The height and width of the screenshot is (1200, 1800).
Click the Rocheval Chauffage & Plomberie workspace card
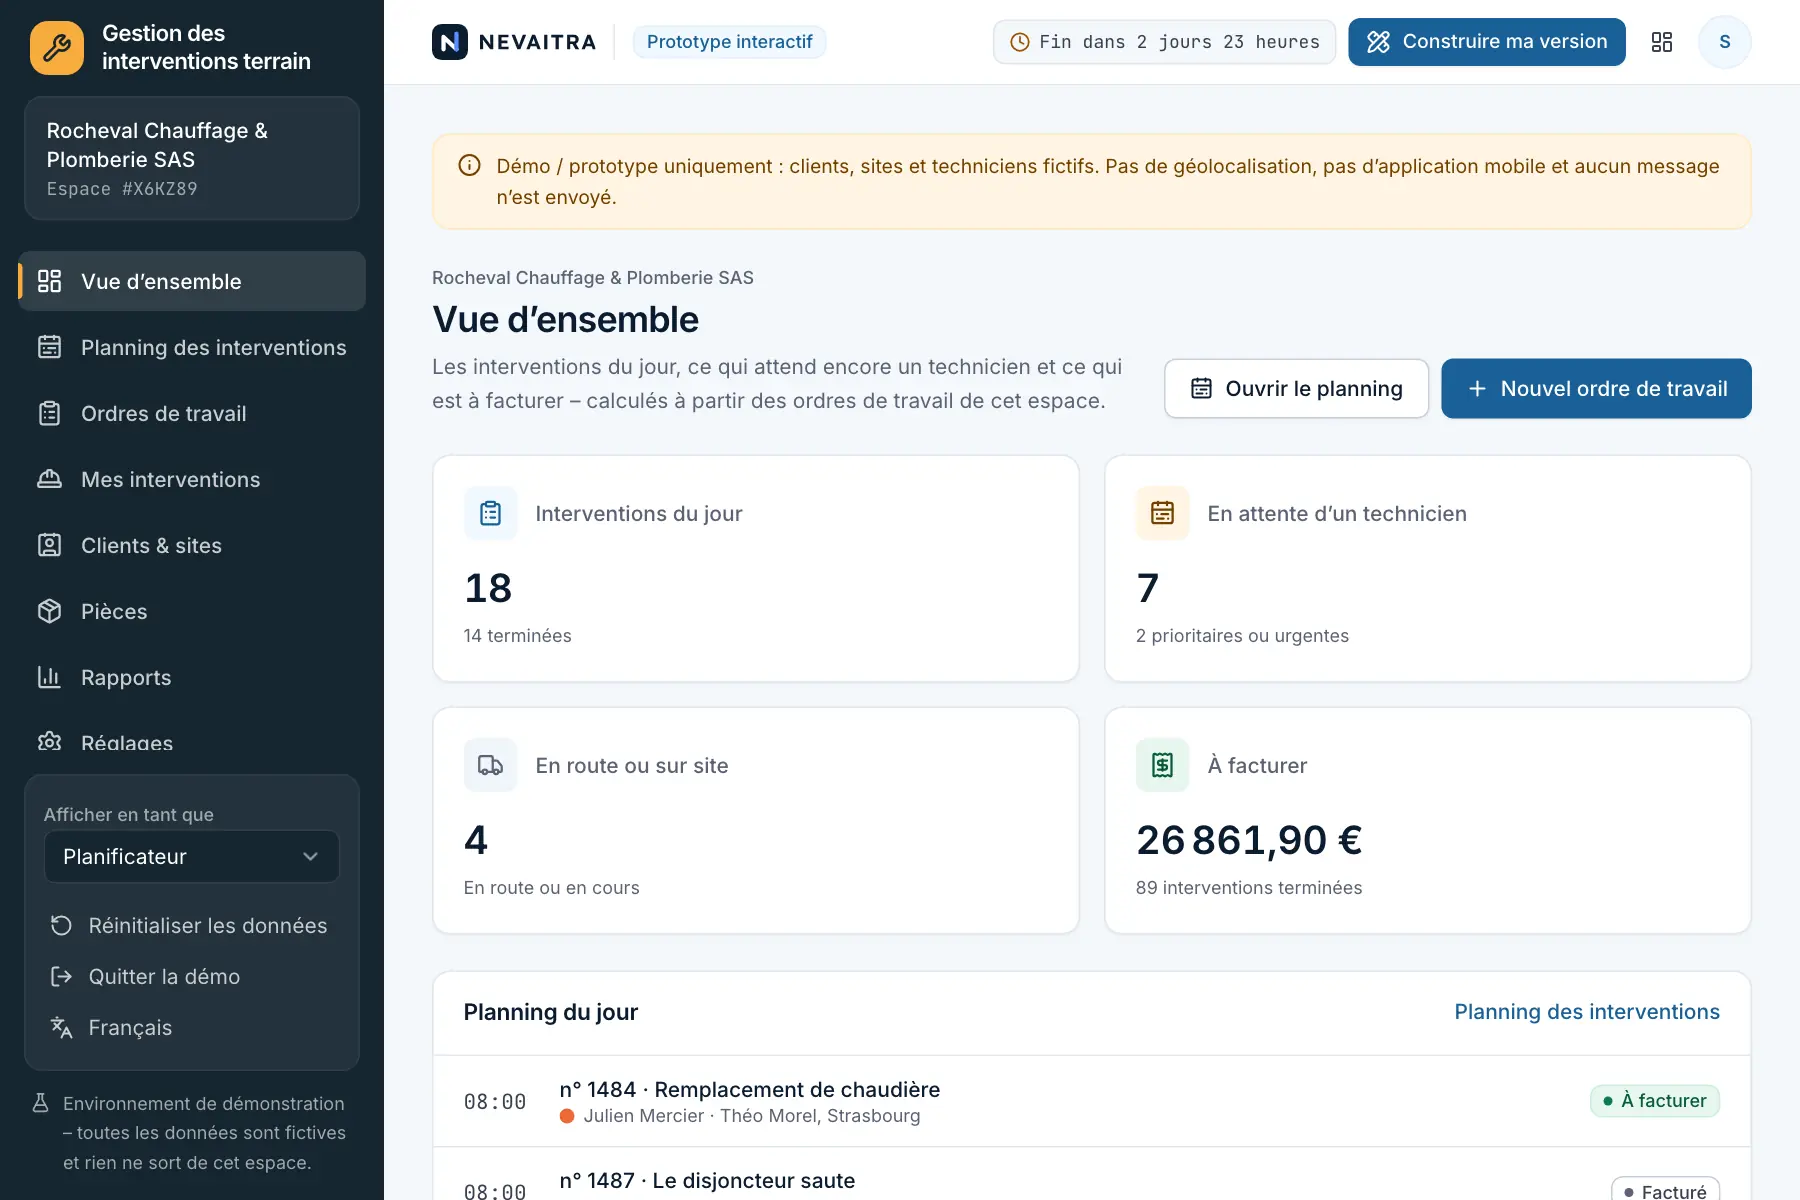pos(192,158)
